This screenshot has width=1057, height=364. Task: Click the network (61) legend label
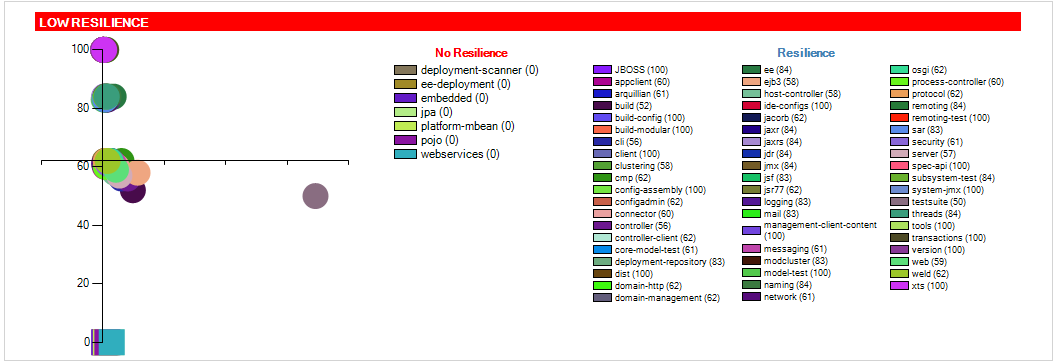(x=789, y=297)
